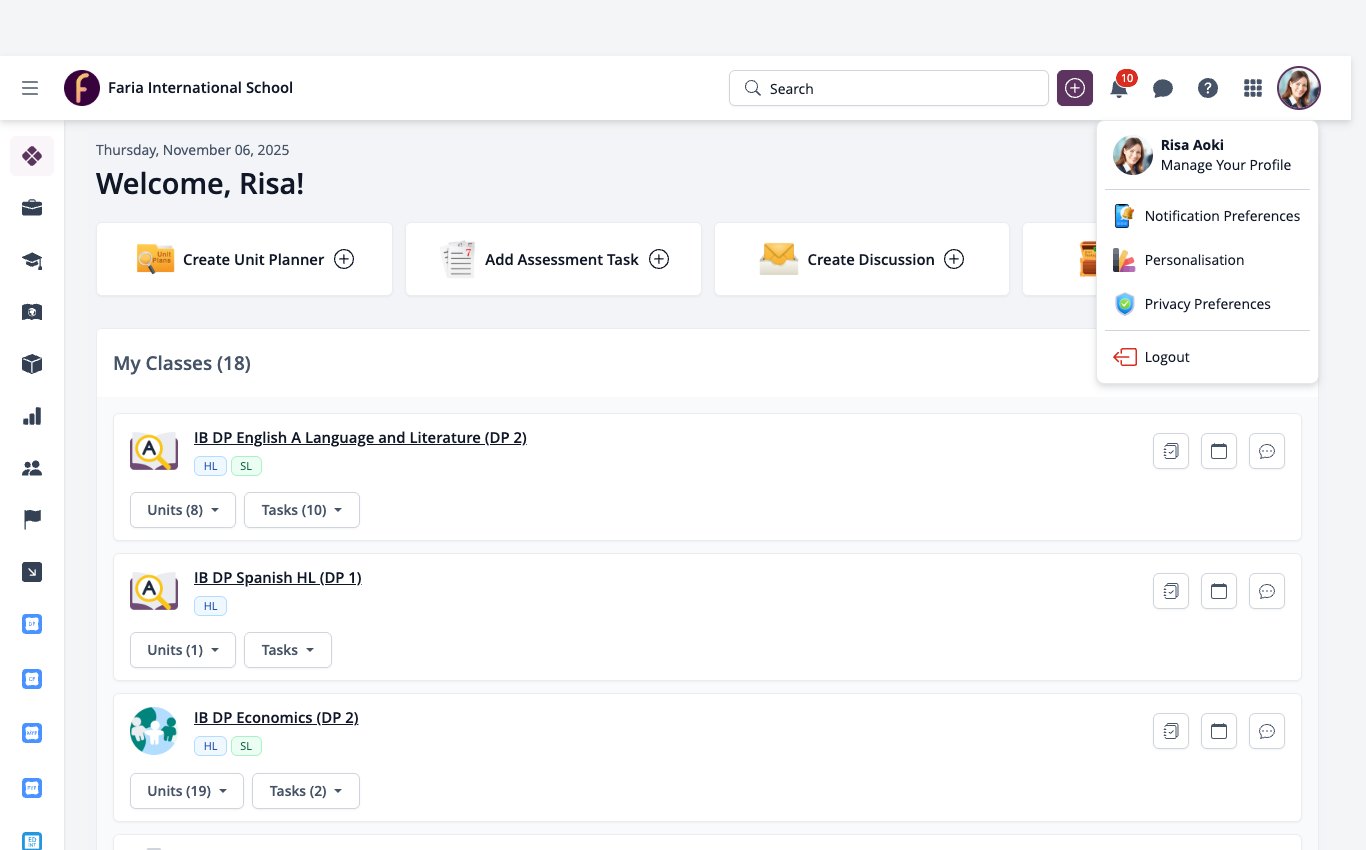Open the PYP programme sidebar icon

(x=32, y=788)
